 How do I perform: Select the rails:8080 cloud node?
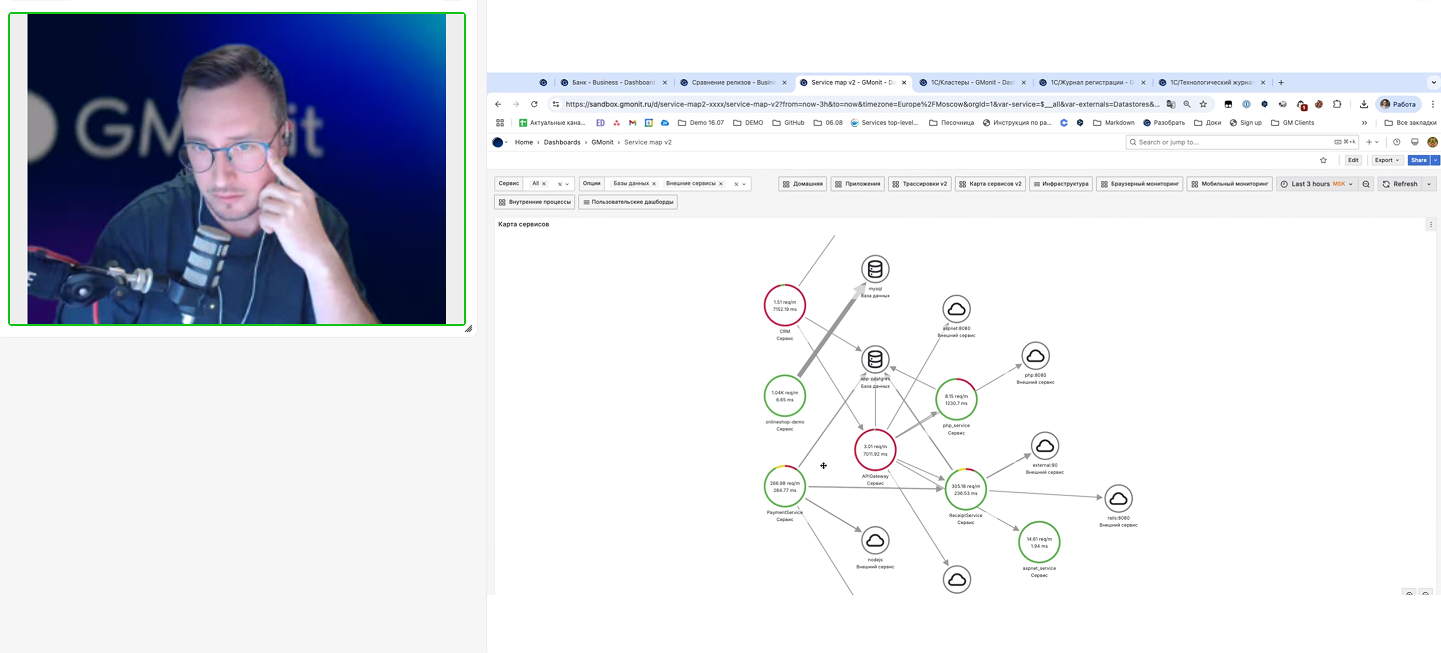(x=1117, y=499)
